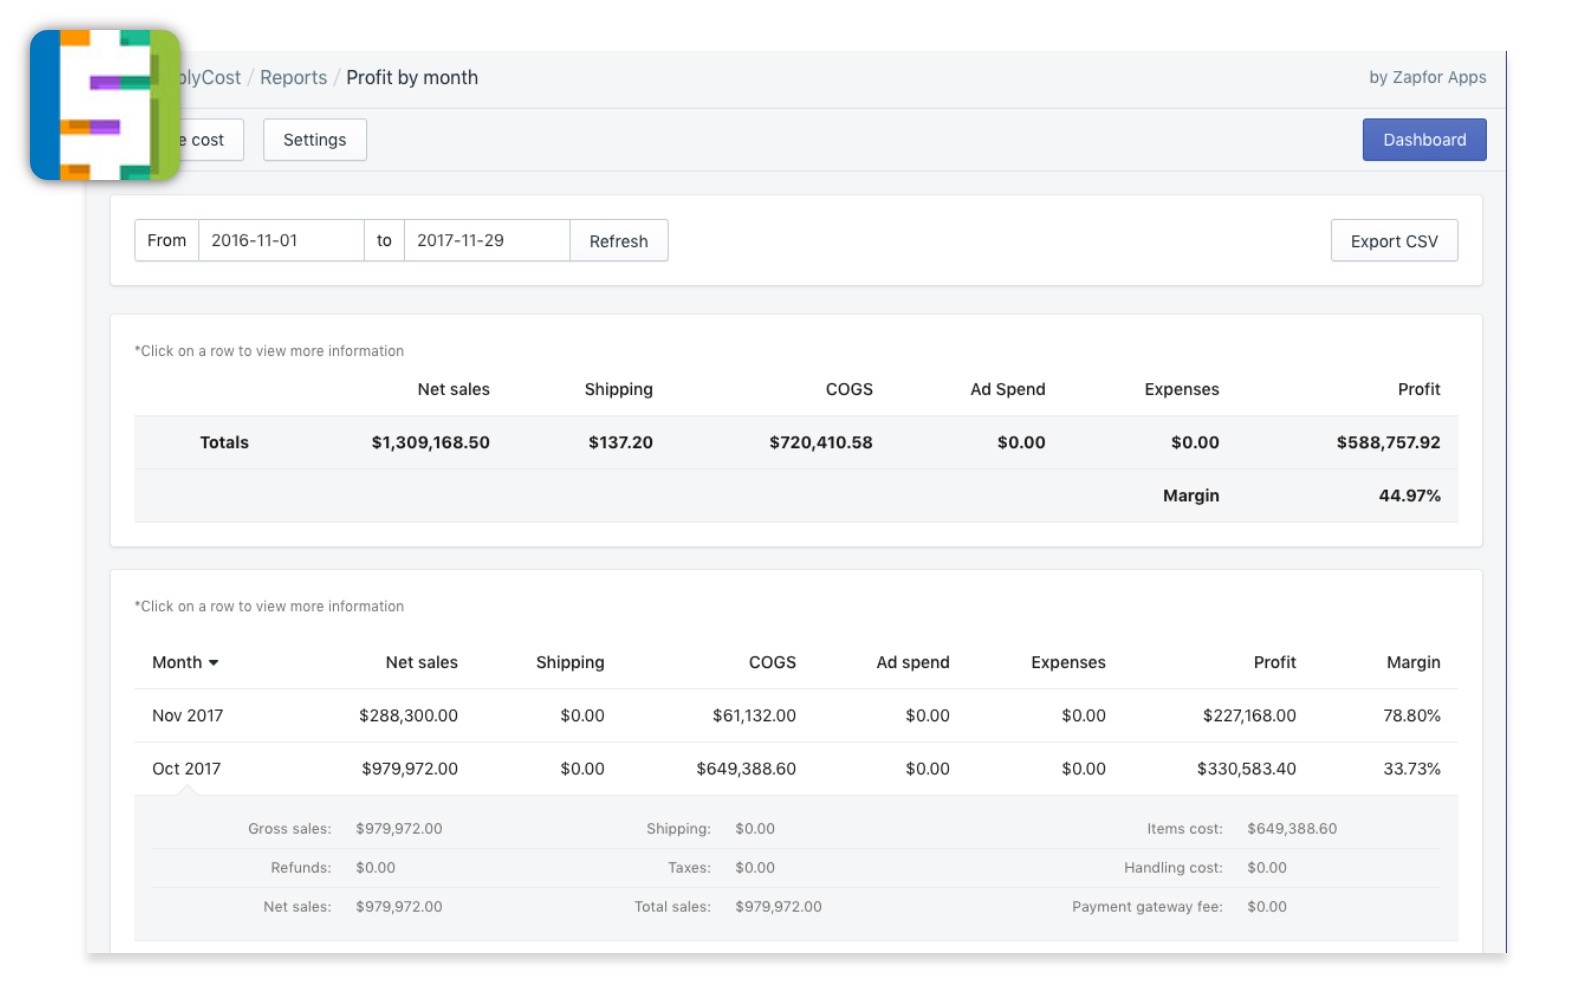Click Totals shipping value $137.20
The width and height of the screenshot is (1594, 1003).
tap(620, 443)
